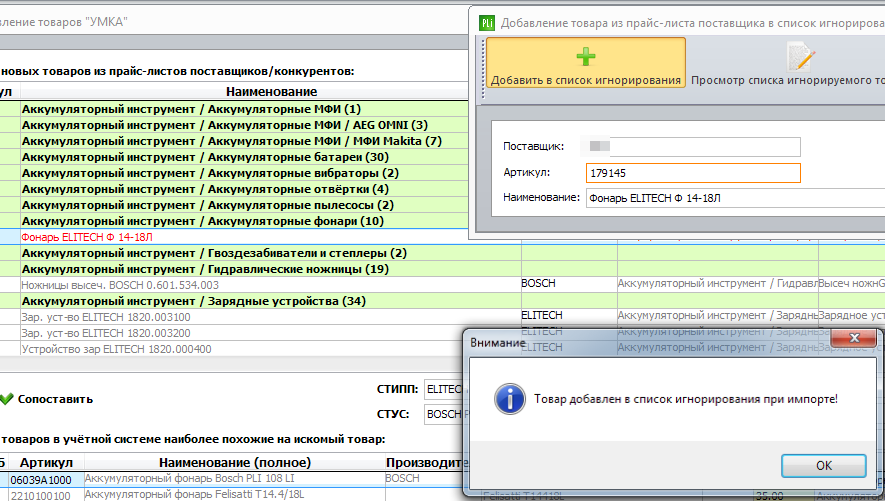
Task: Click the Наименование column header in the upper table
Action: pyautogui.click(x=271, y=91)
